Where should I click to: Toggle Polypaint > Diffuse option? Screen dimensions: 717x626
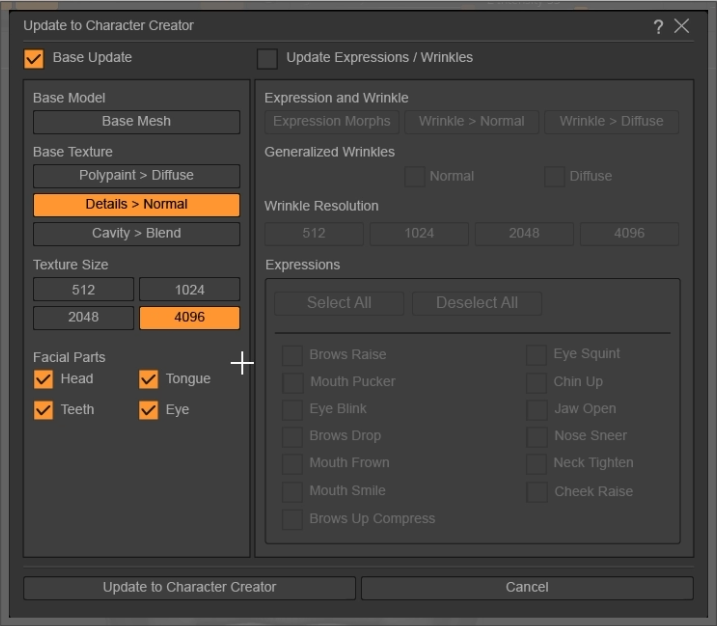click(136, 176)
